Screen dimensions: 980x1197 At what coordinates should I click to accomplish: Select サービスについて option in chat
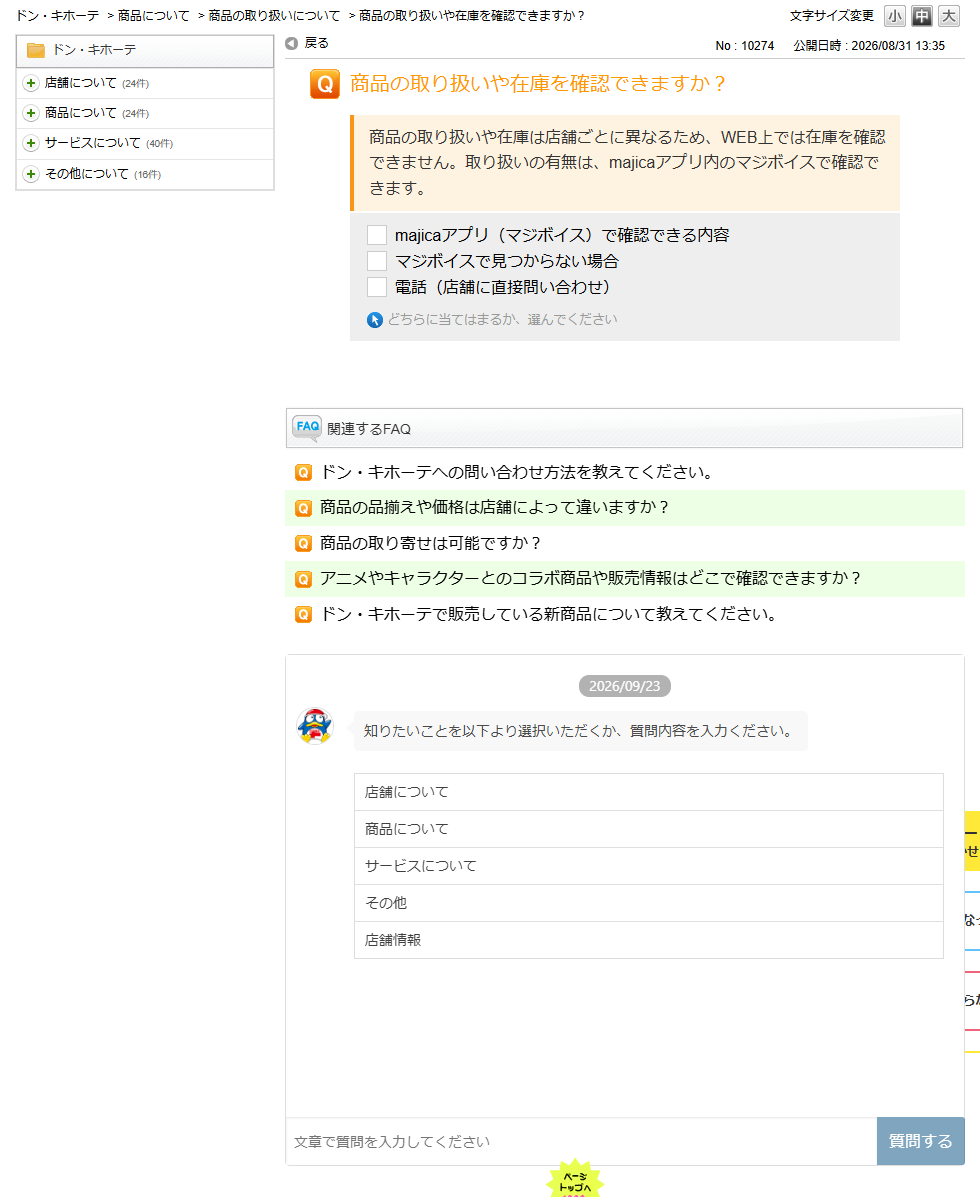coord(649,866)
